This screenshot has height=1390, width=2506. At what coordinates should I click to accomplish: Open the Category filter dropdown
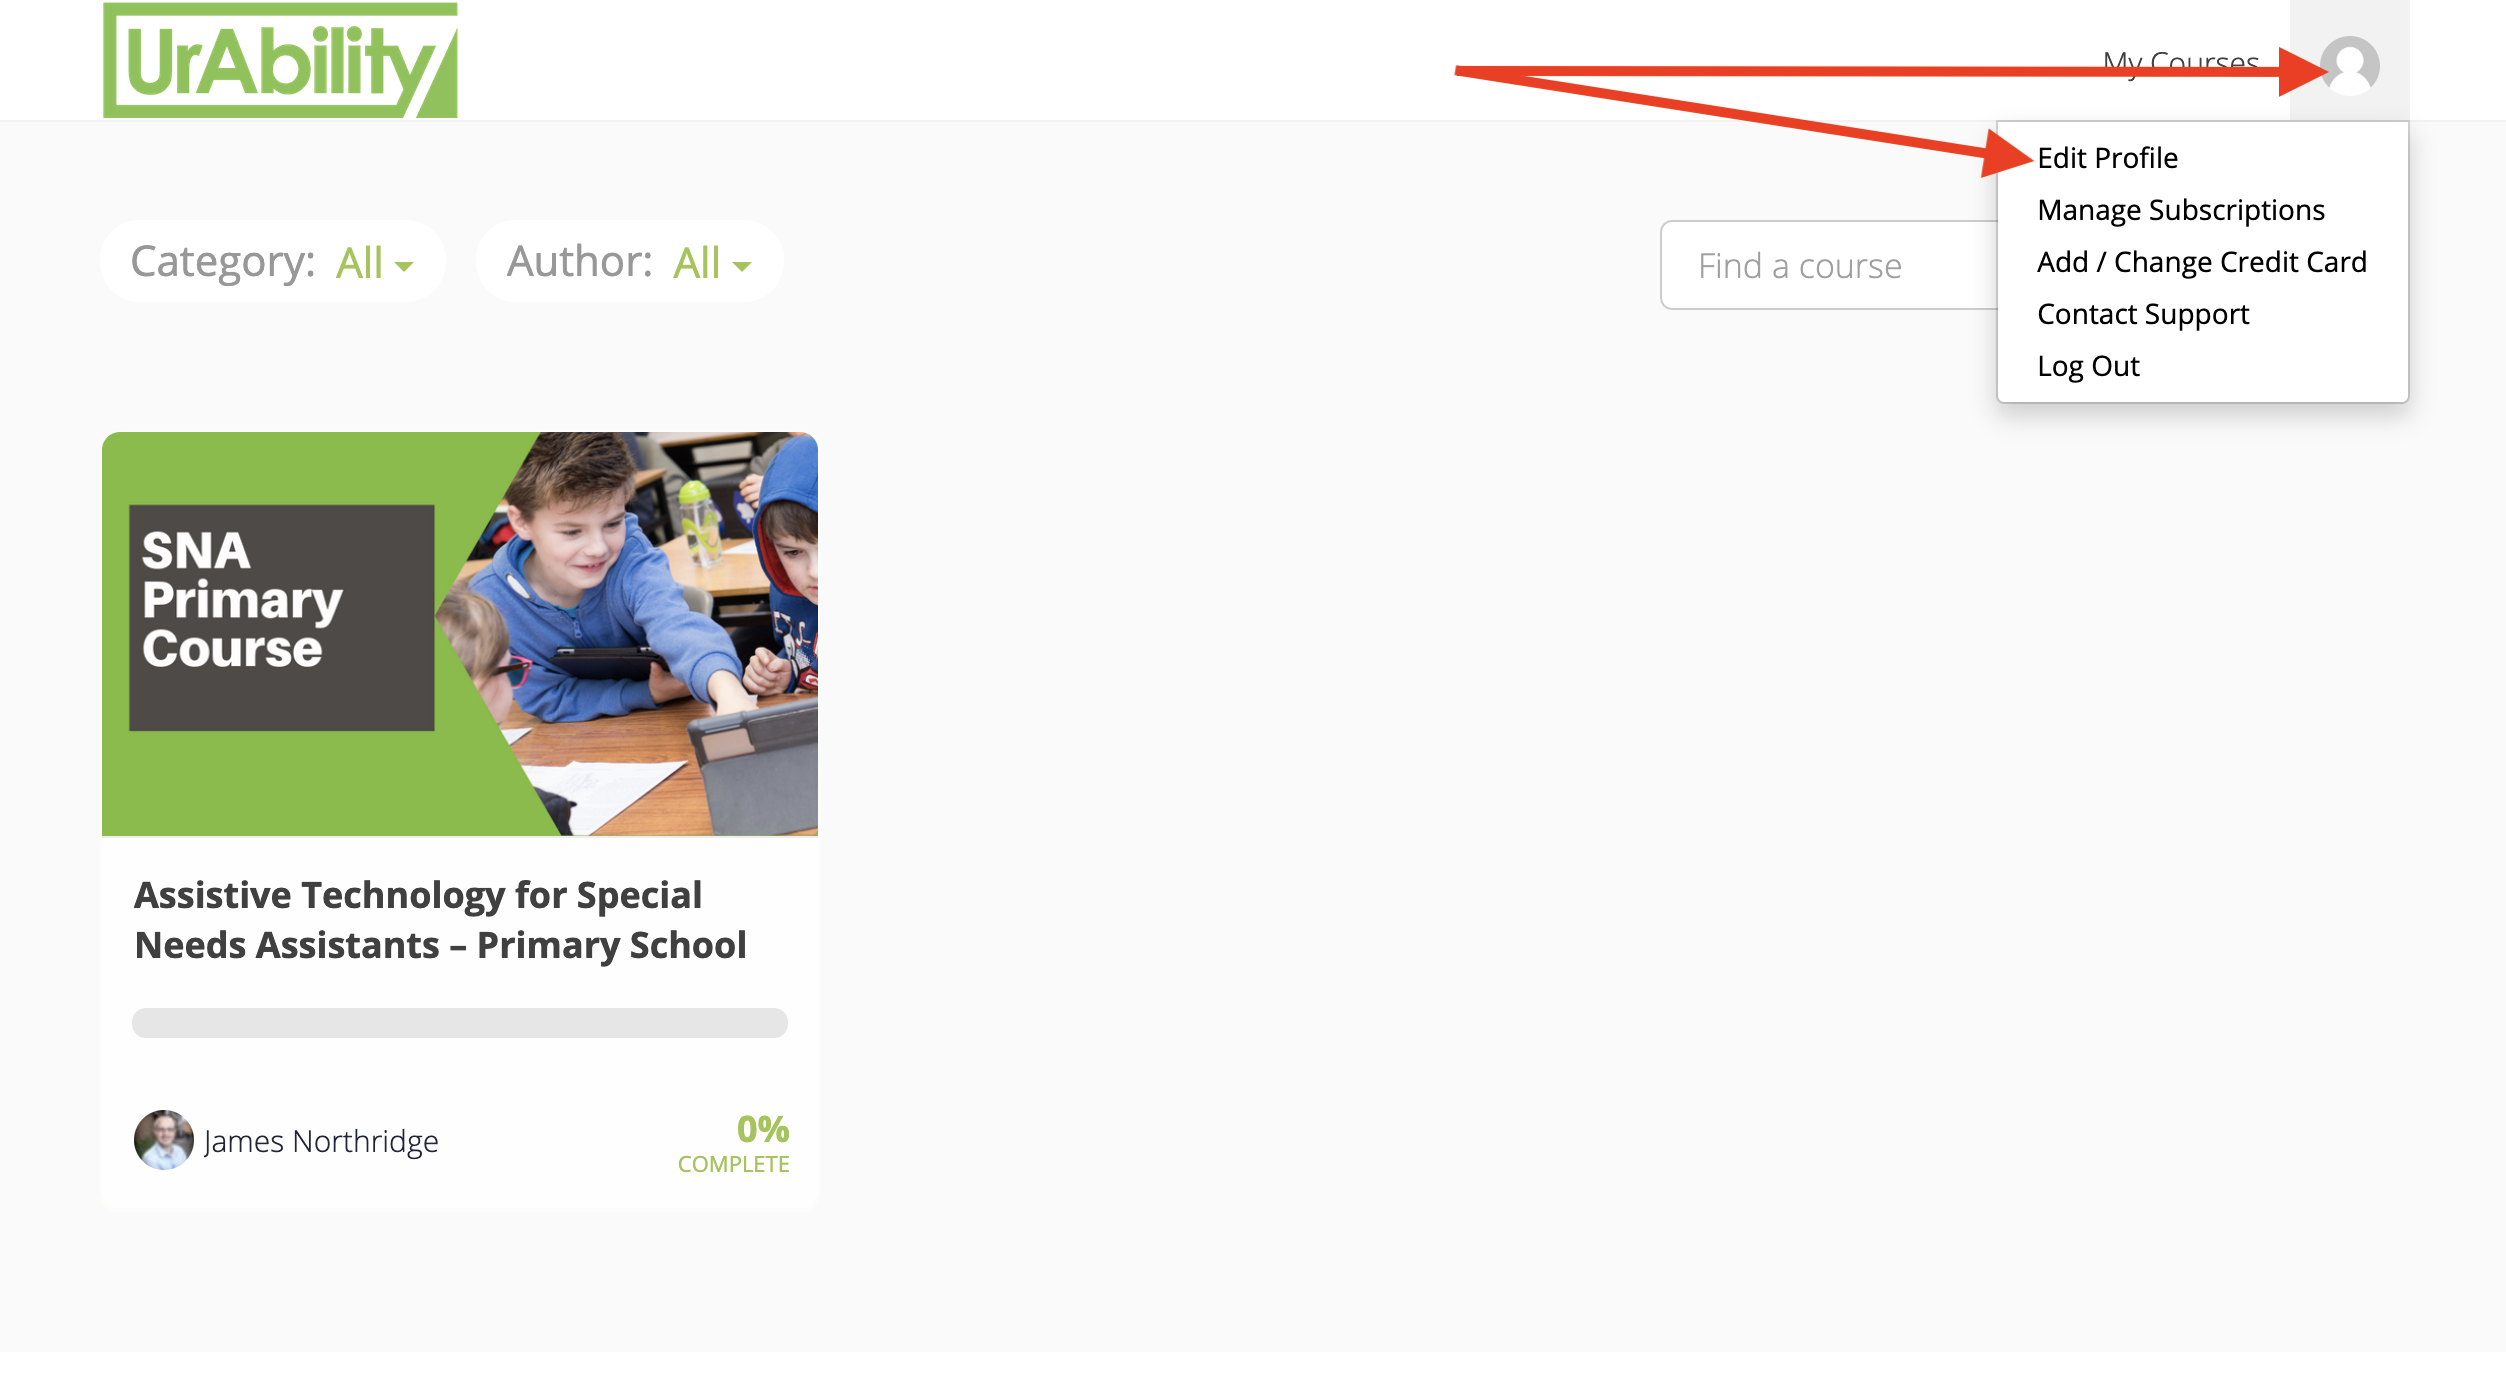[273, 262]
